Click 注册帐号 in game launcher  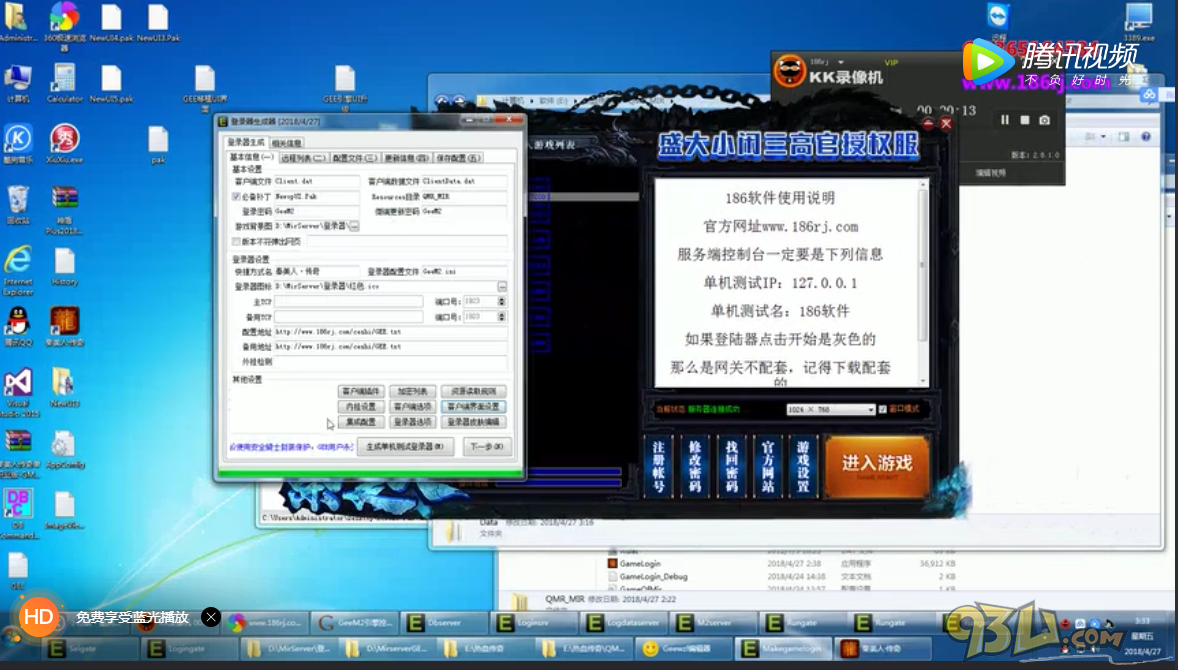point(659,466)
